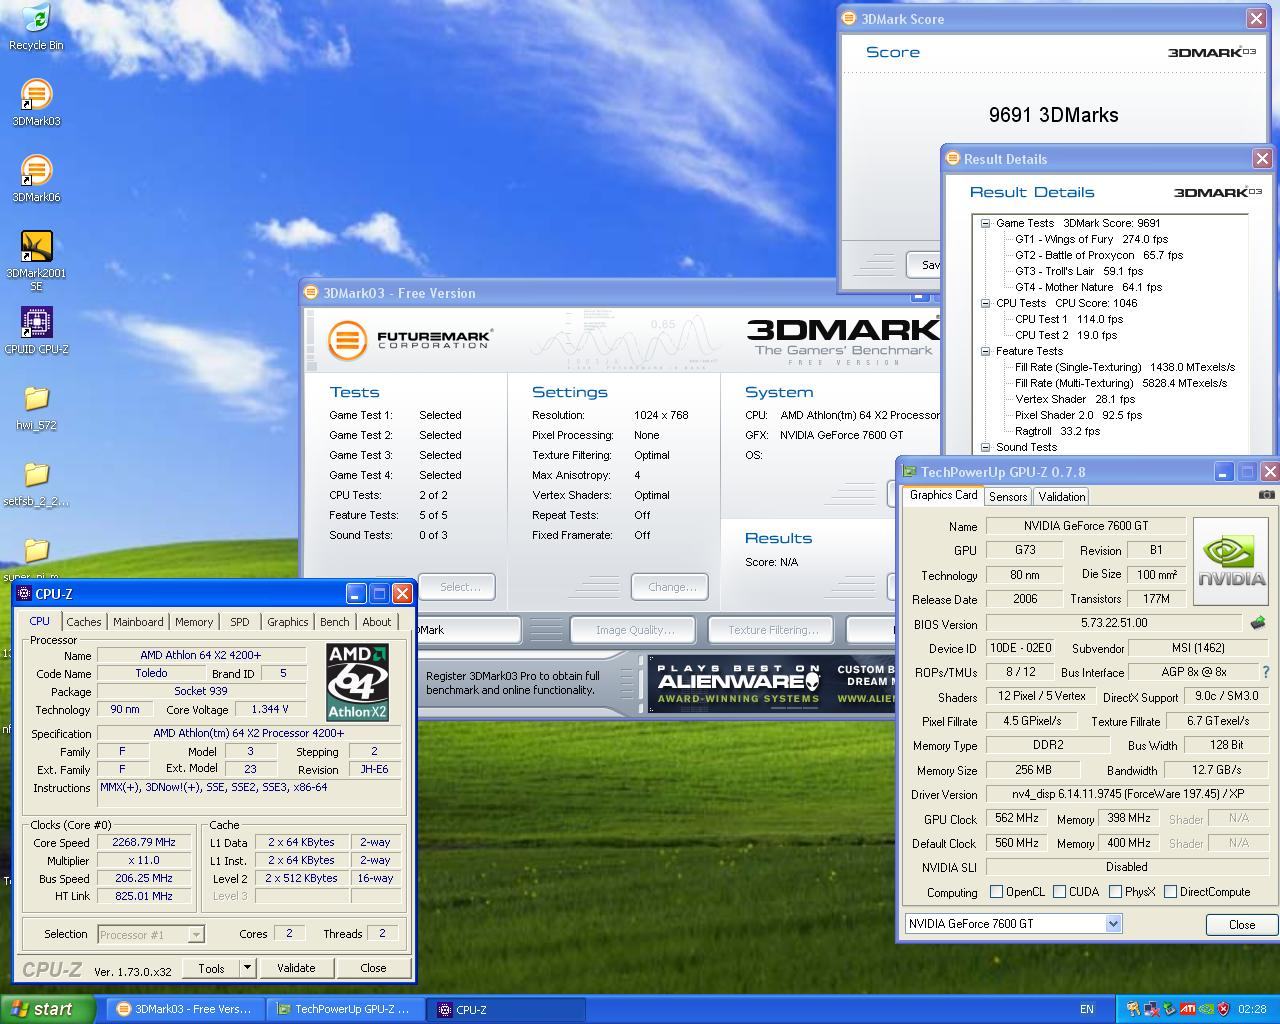The image size is (1280, 1024).
Task: Launch the 3DMark03 desktop shortcut
Action: tap(36, 103)
